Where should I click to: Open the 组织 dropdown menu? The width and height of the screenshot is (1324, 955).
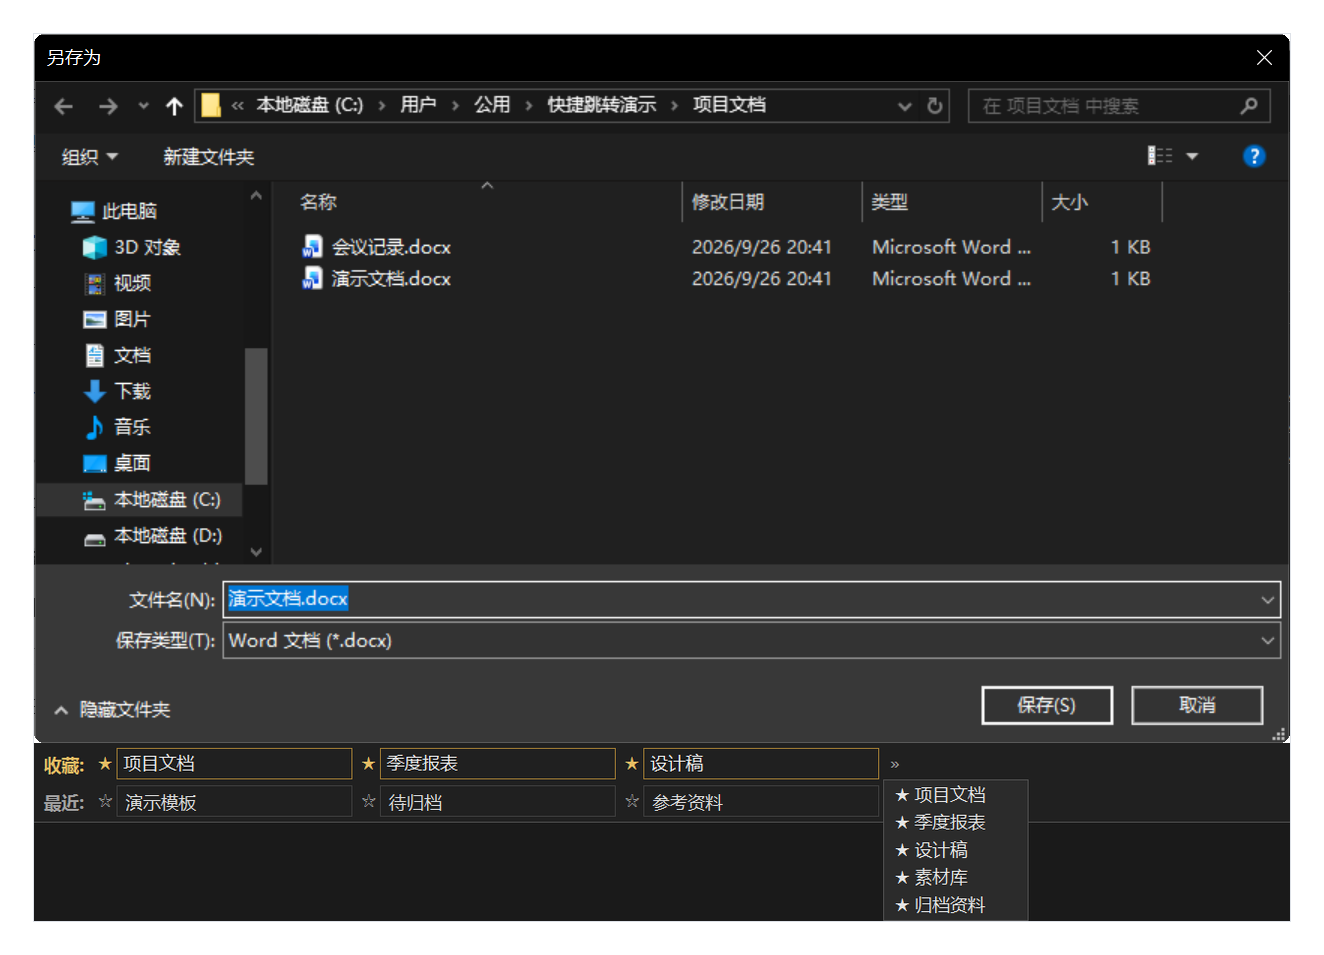90,157
